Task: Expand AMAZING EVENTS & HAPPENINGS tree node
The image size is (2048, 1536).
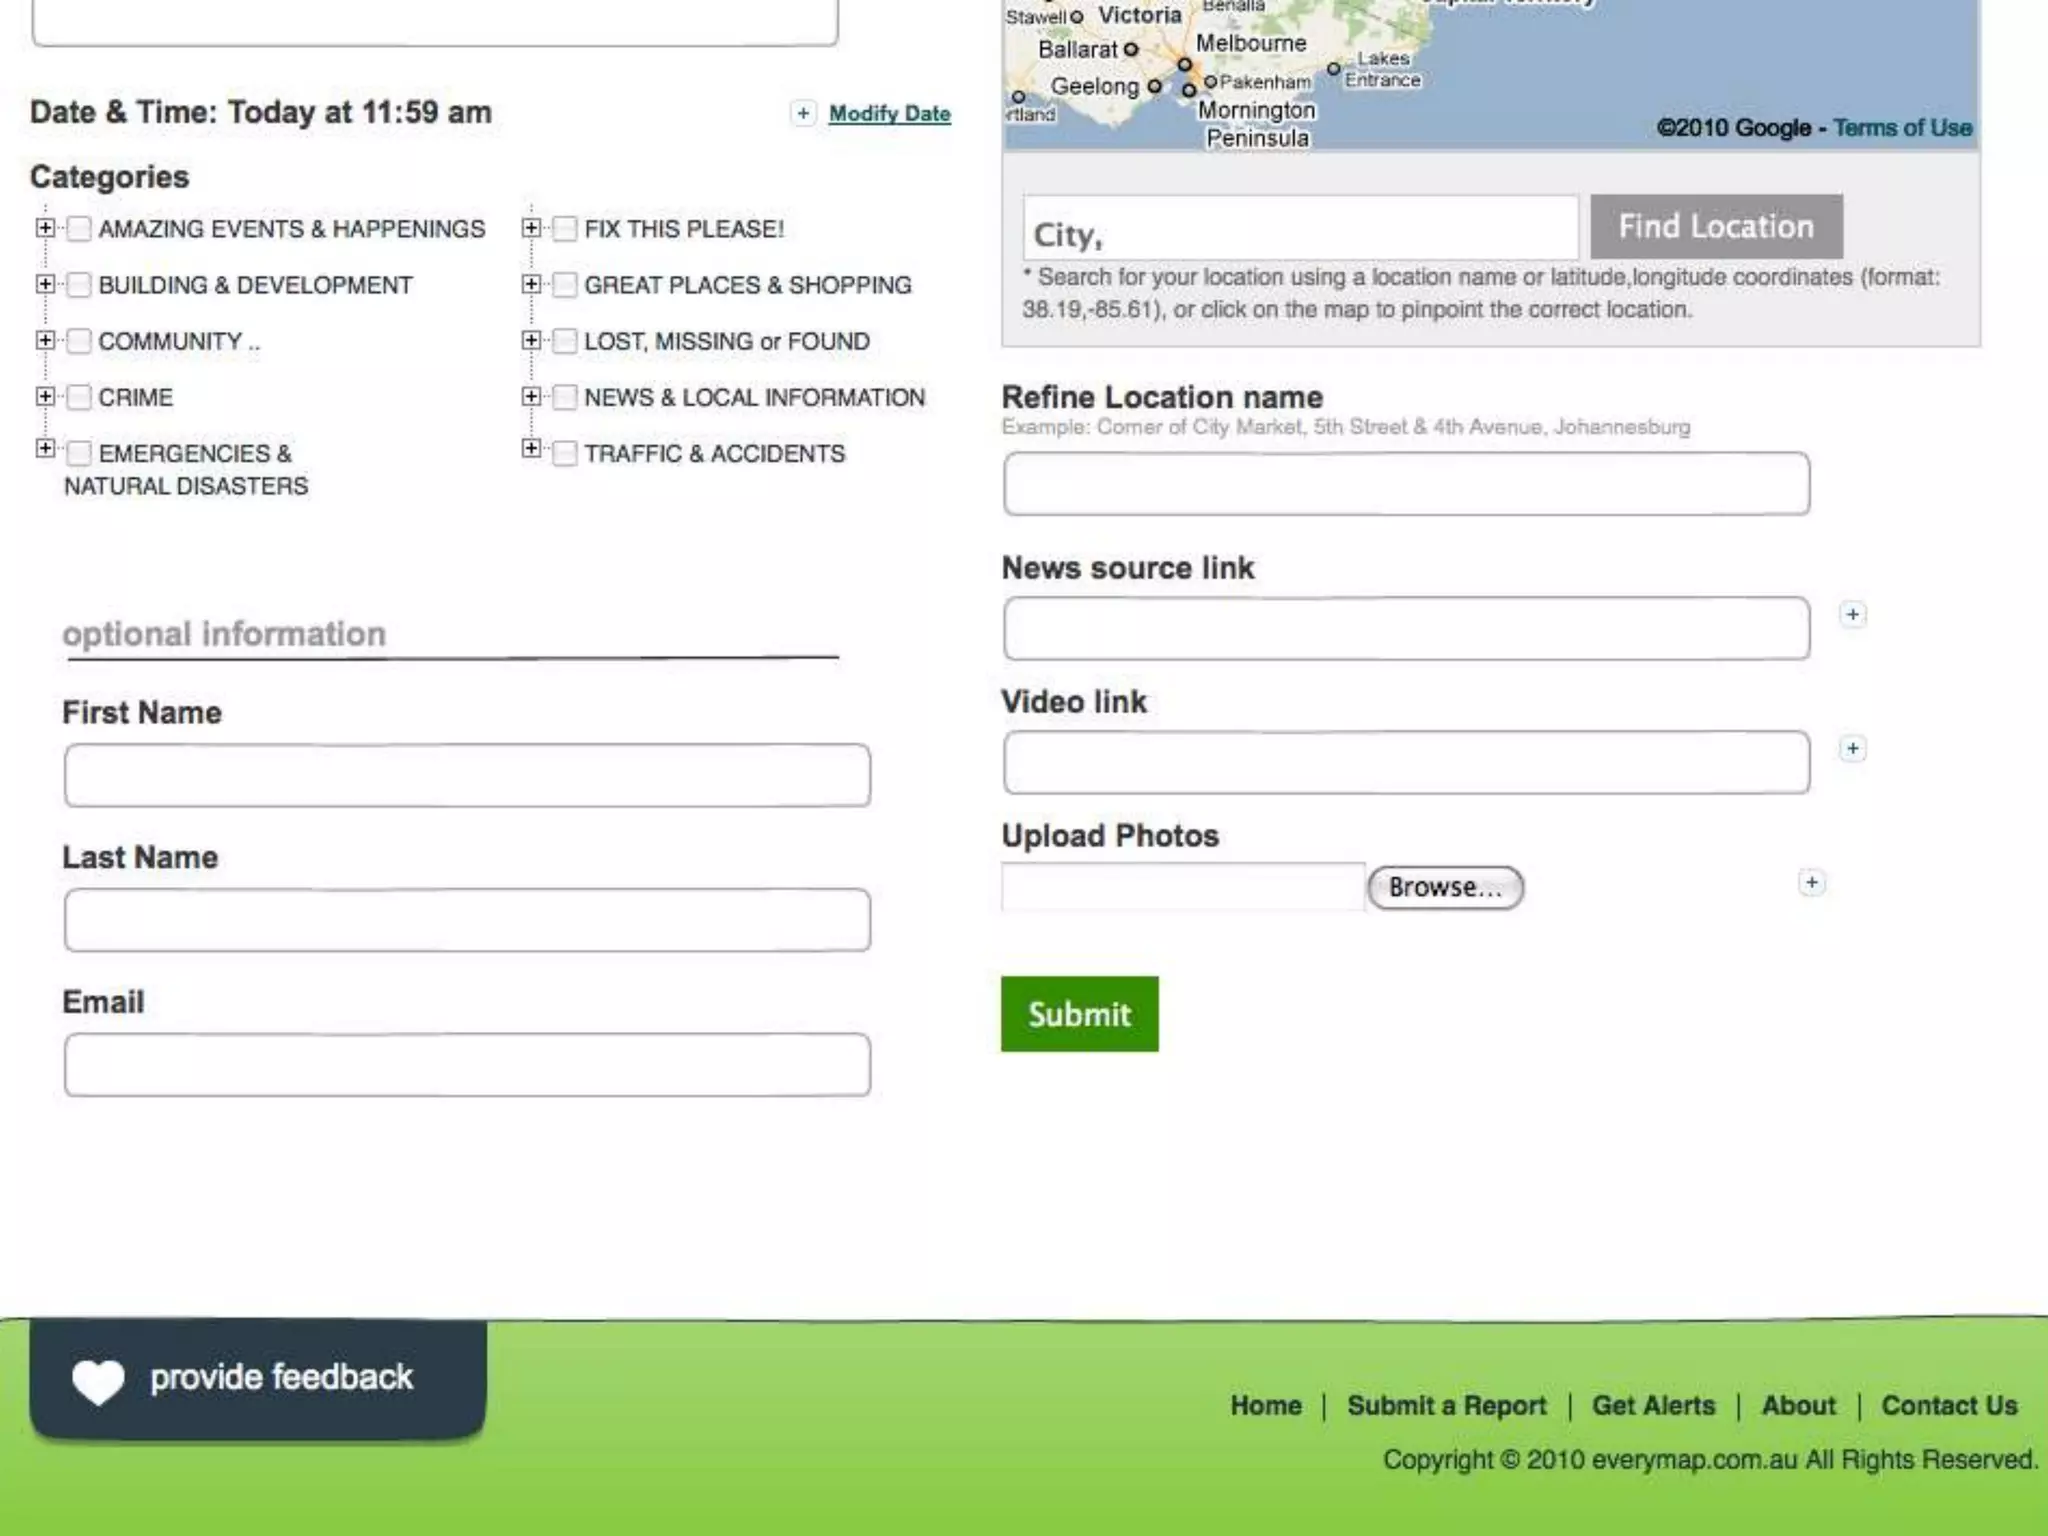Action: (45, 228)
